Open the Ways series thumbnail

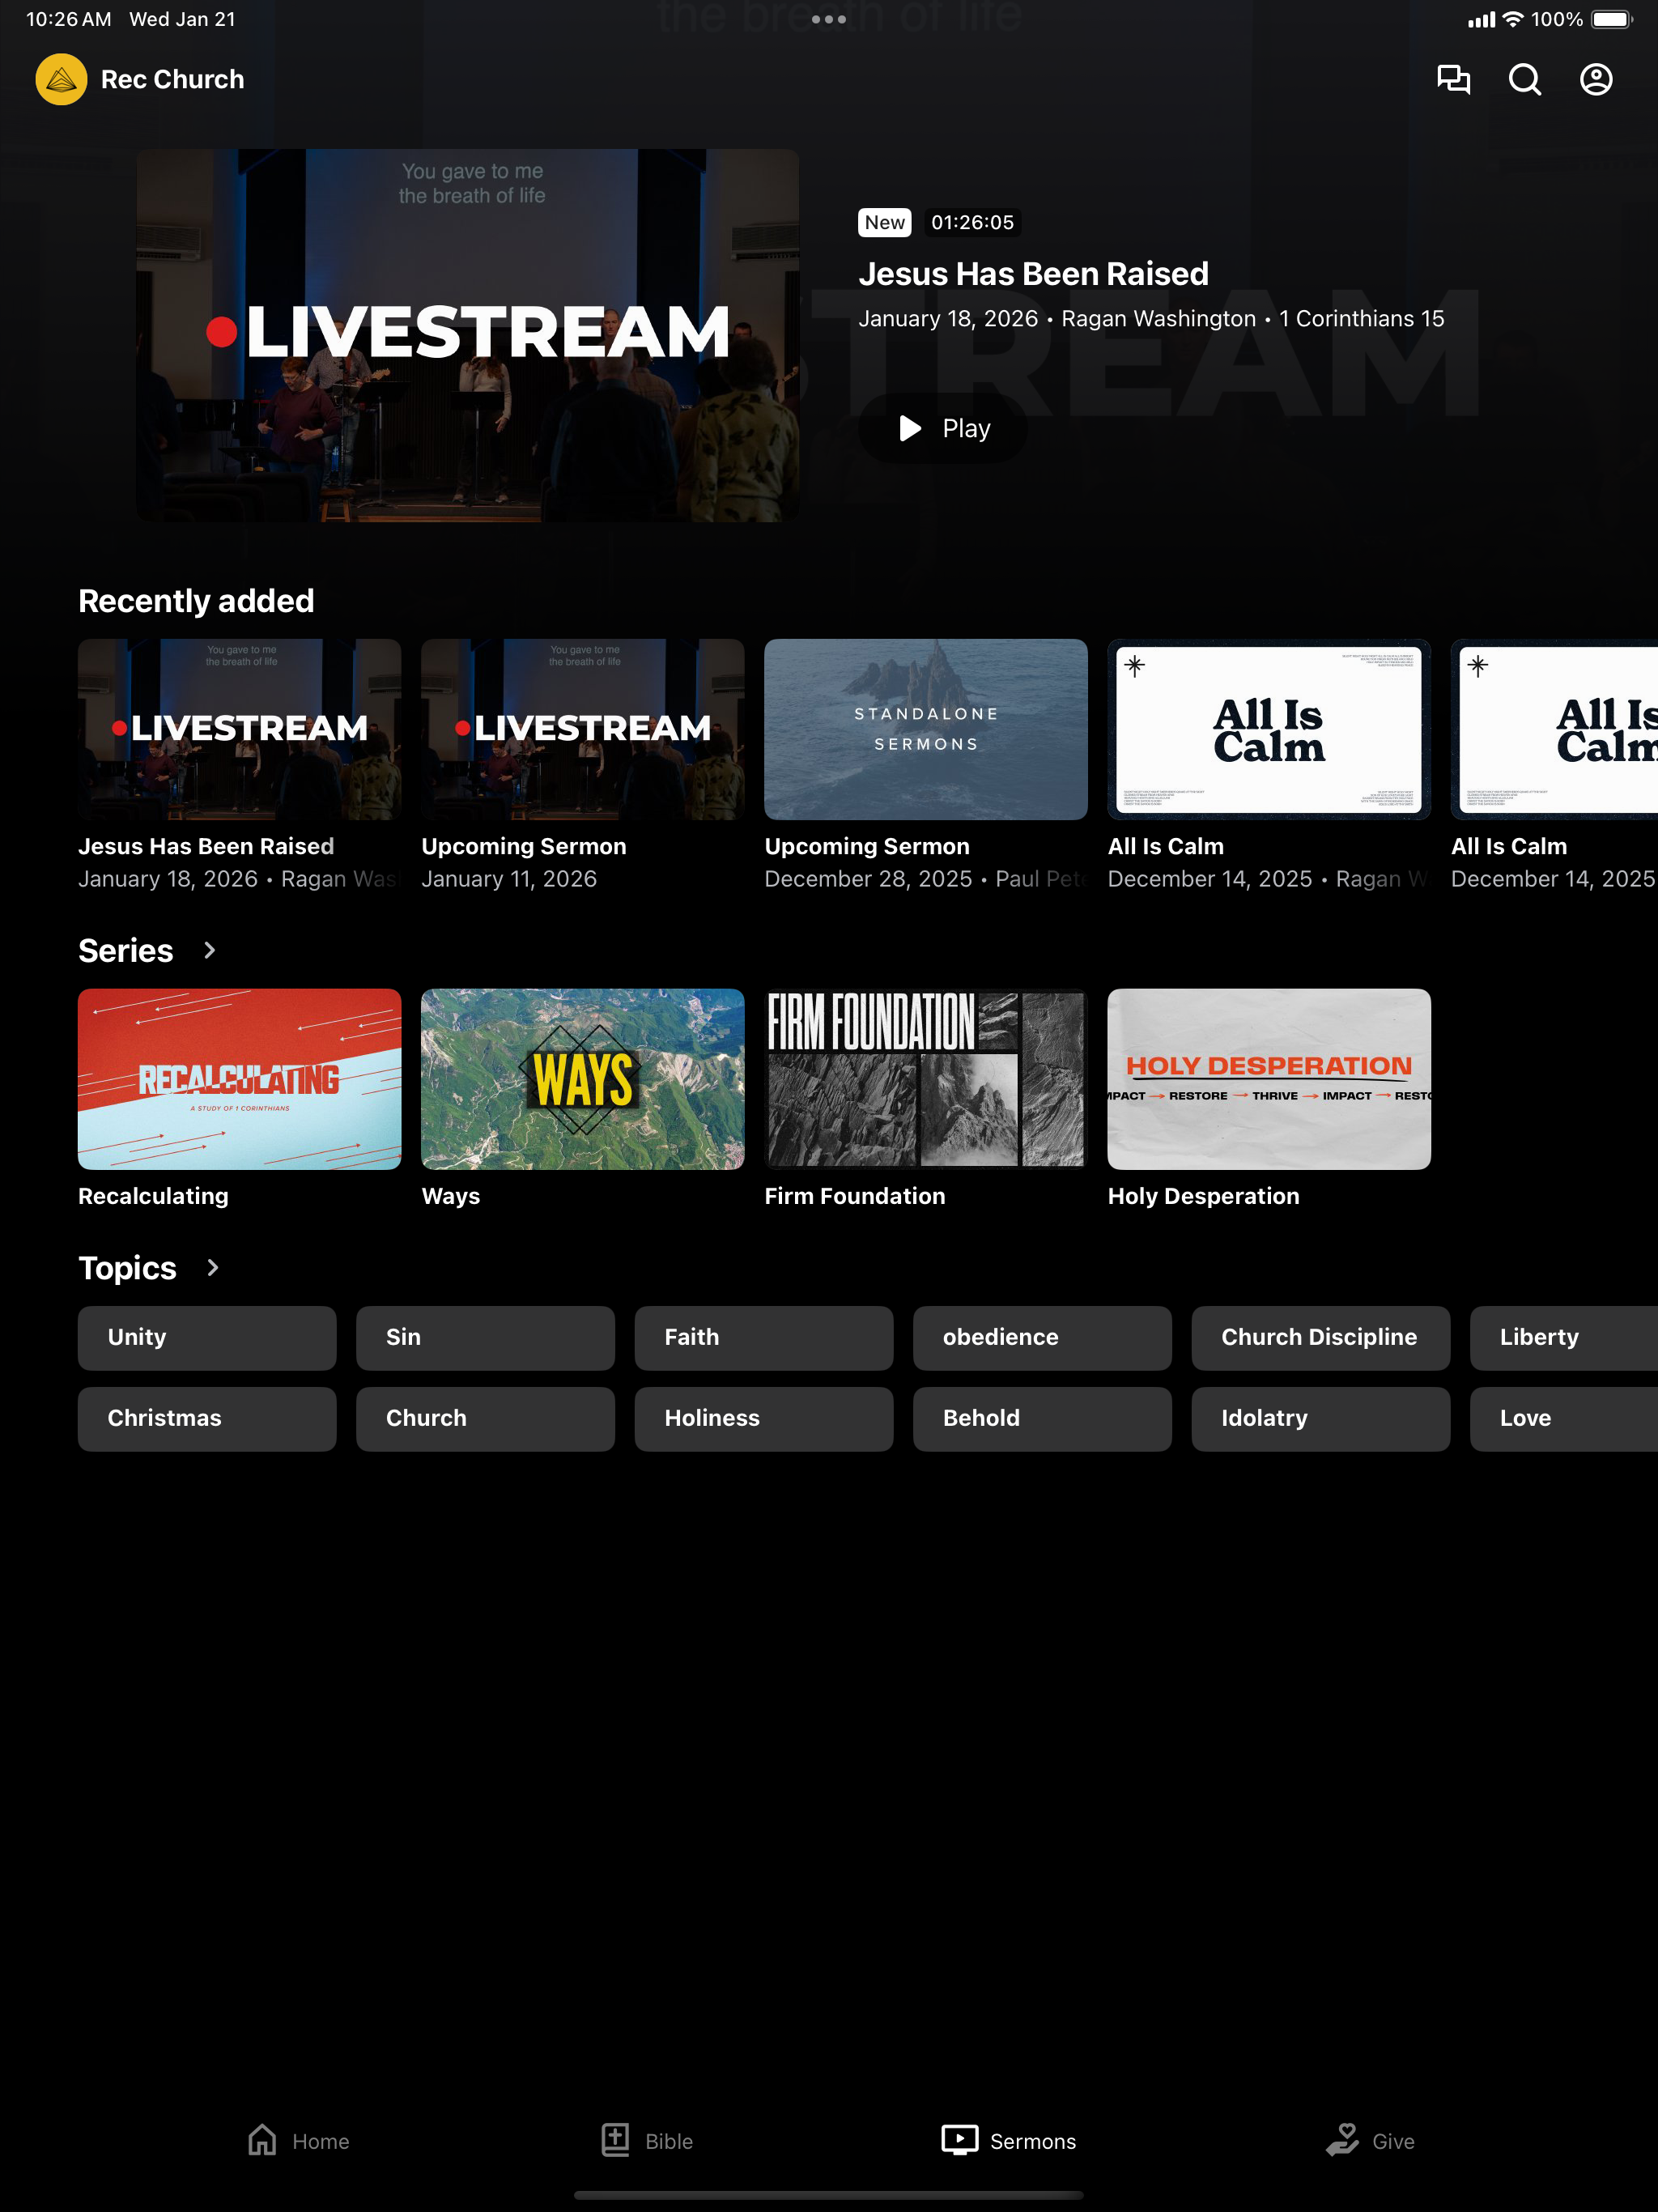(x=583, y=1079)
